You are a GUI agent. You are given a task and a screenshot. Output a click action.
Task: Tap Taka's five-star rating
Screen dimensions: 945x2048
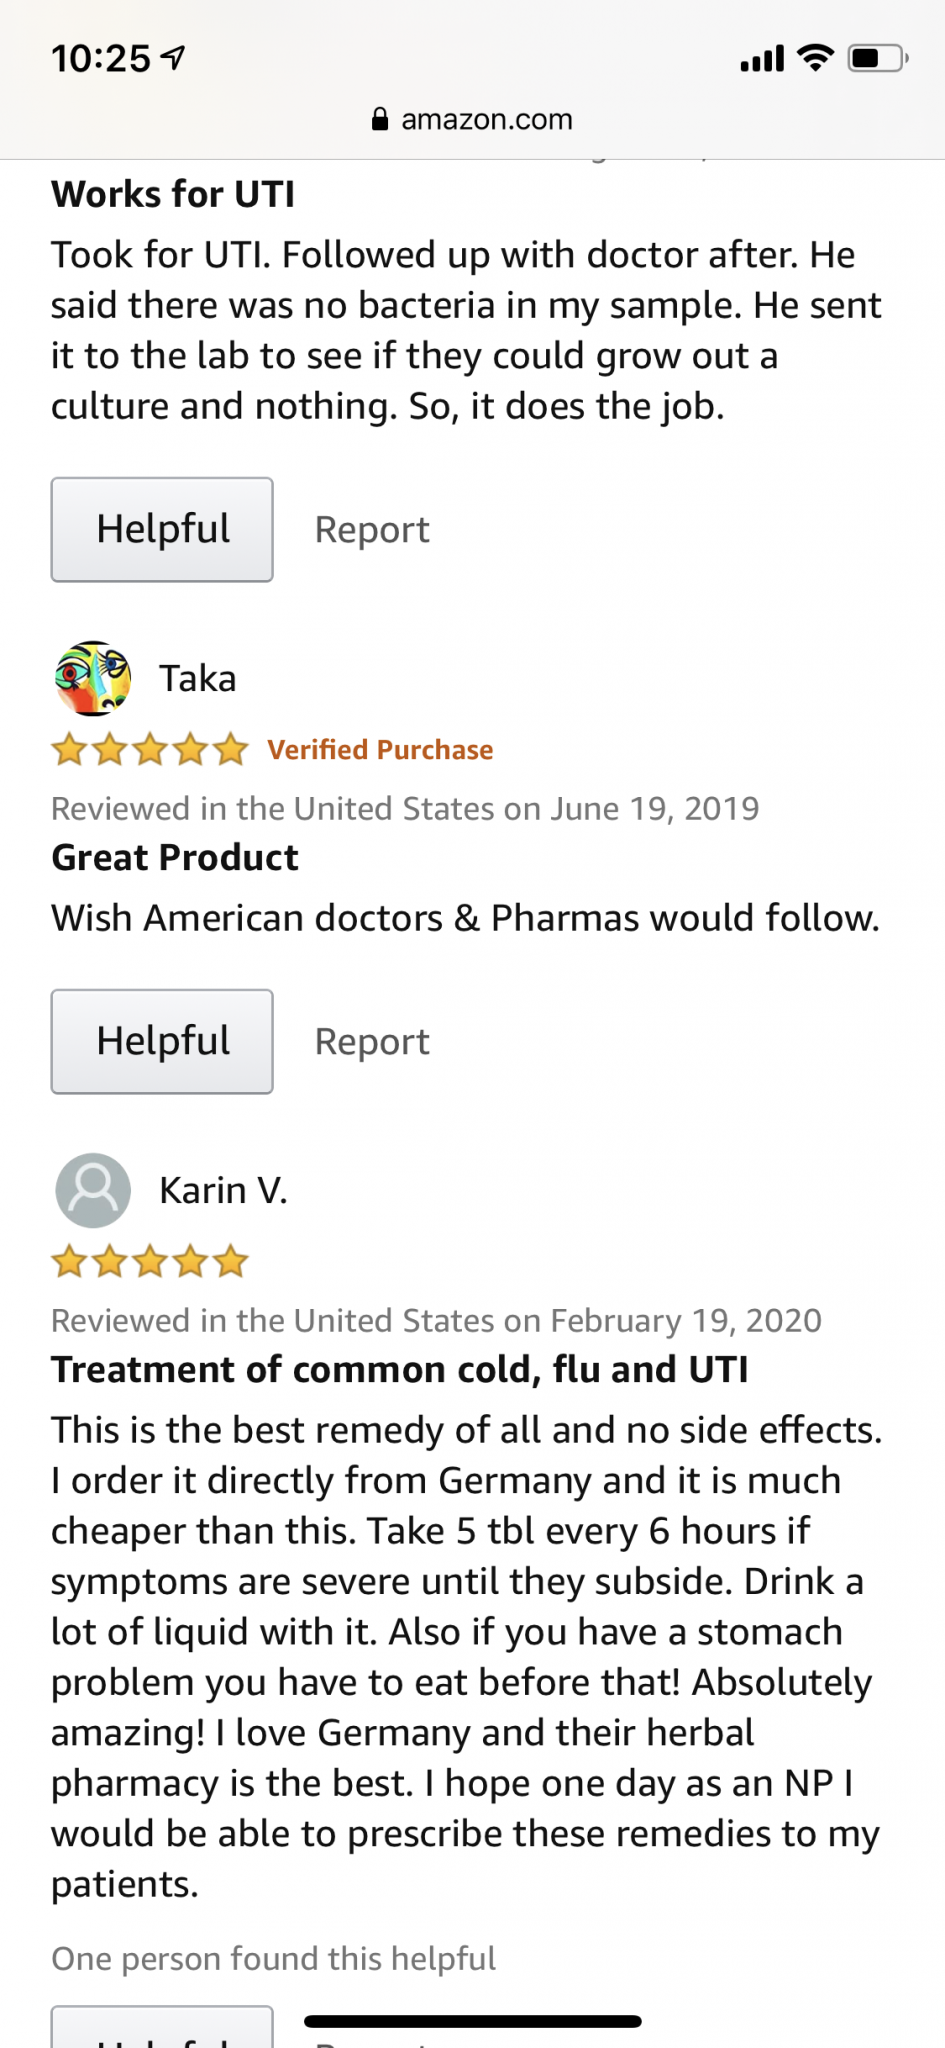(x=150, y=749)
